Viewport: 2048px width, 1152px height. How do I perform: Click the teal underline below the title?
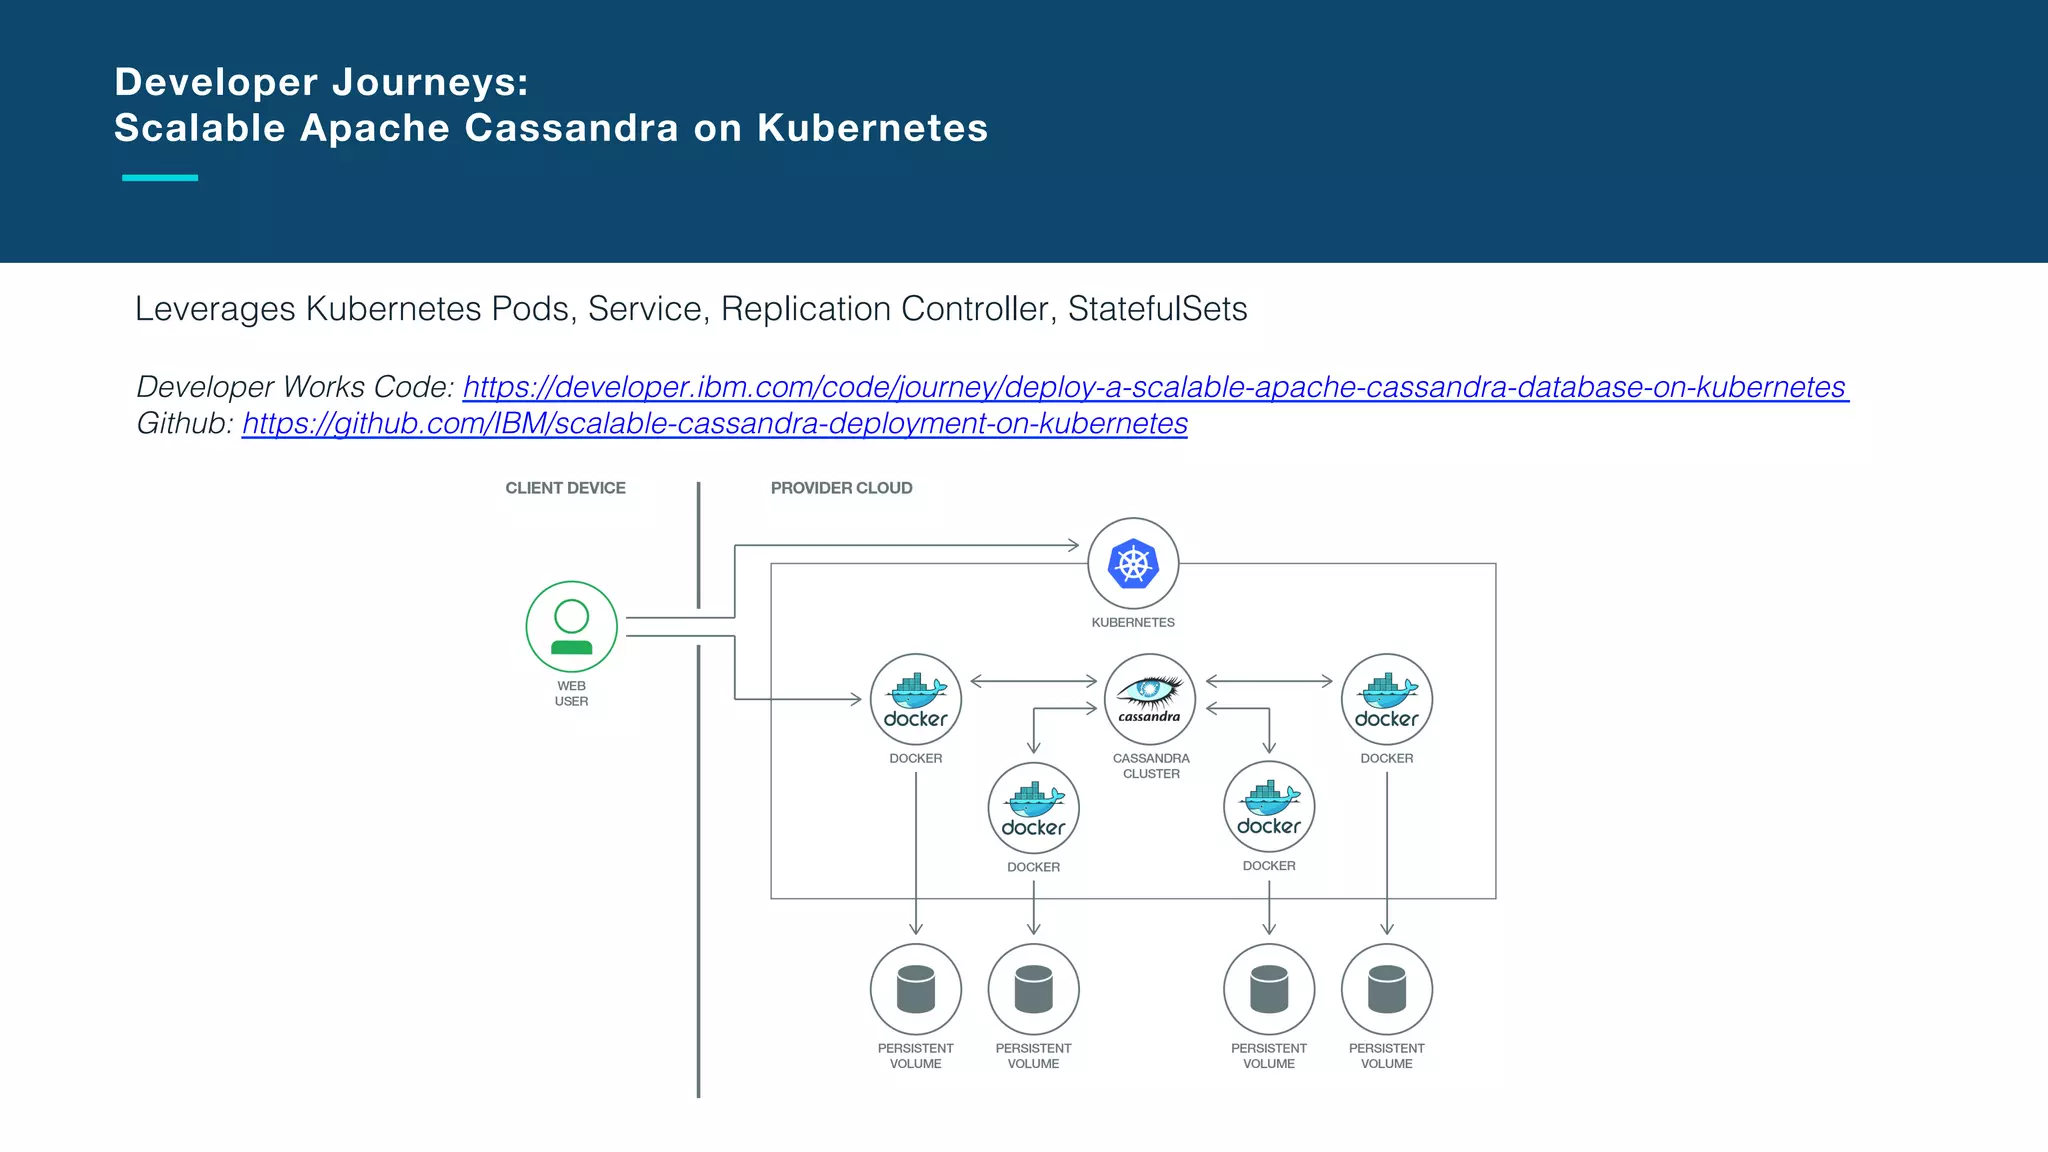(160, 178)
